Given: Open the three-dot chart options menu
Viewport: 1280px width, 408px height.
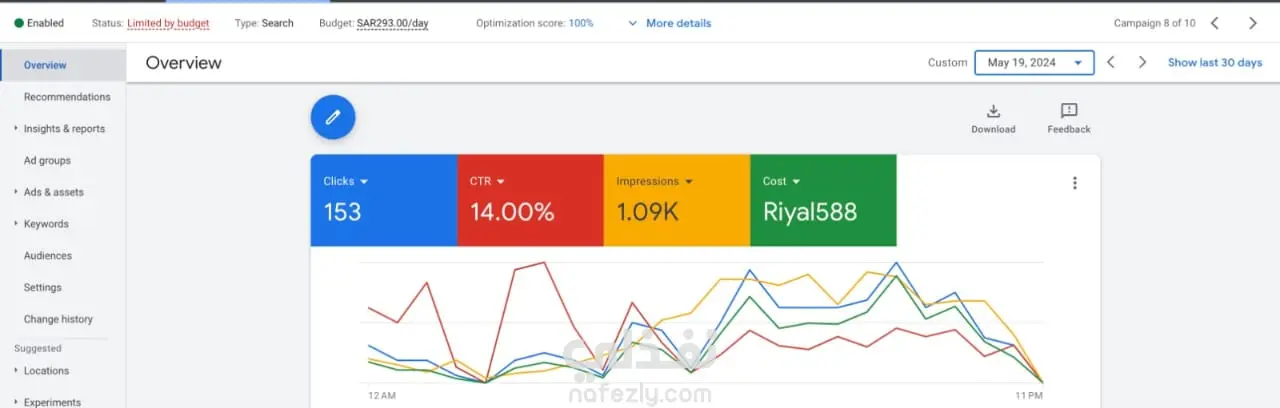Looking at the screenshot, I should pyautogui.click(x=1075, y=183).
